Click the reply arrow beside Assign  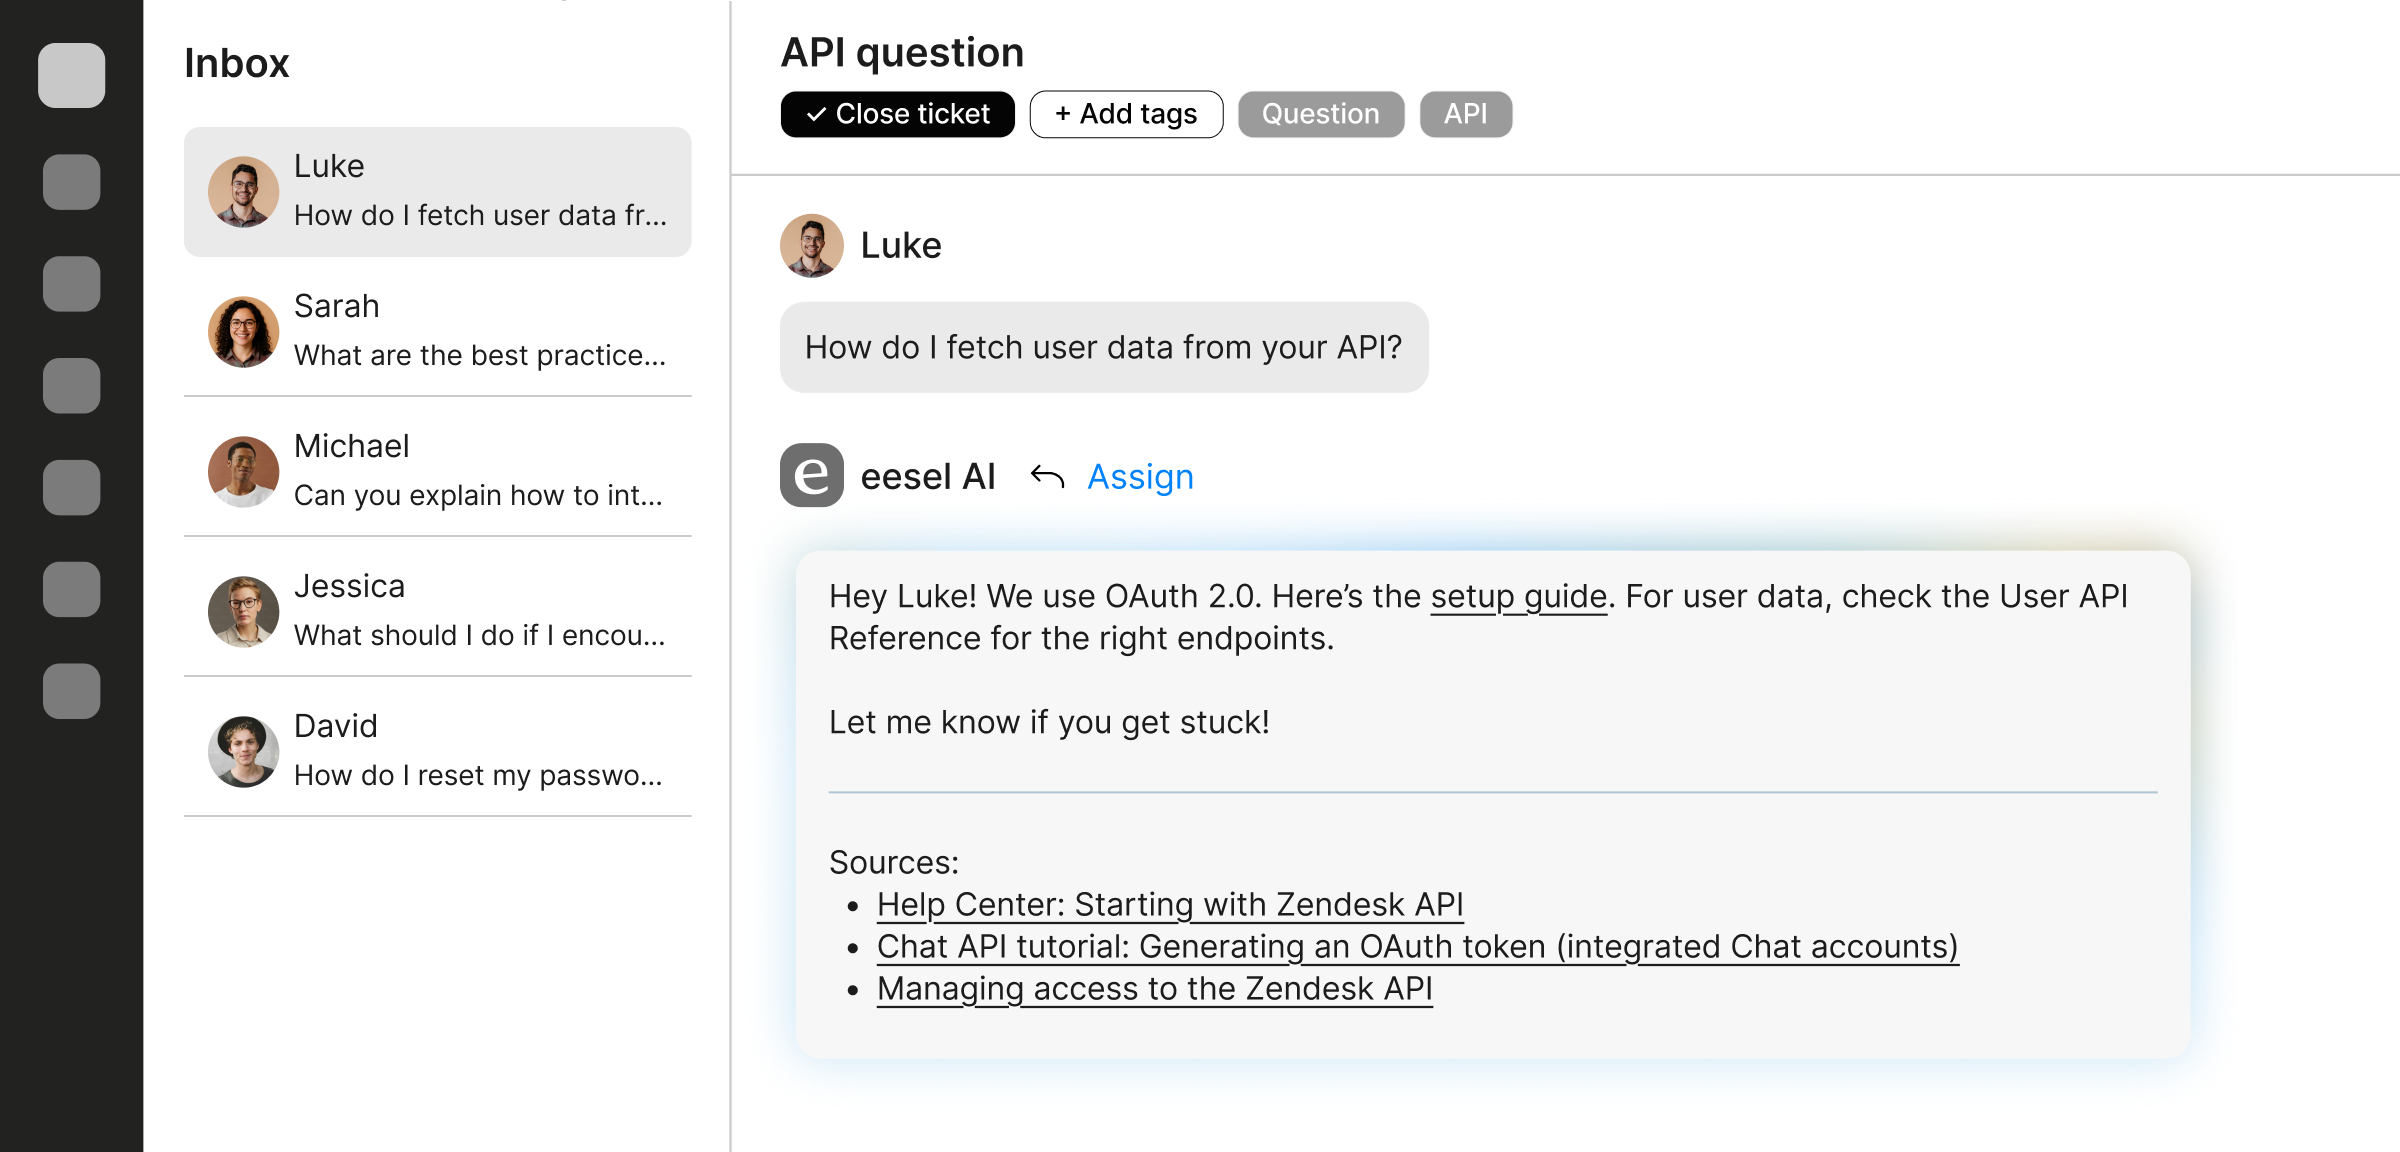click(x=1047, y=477)
